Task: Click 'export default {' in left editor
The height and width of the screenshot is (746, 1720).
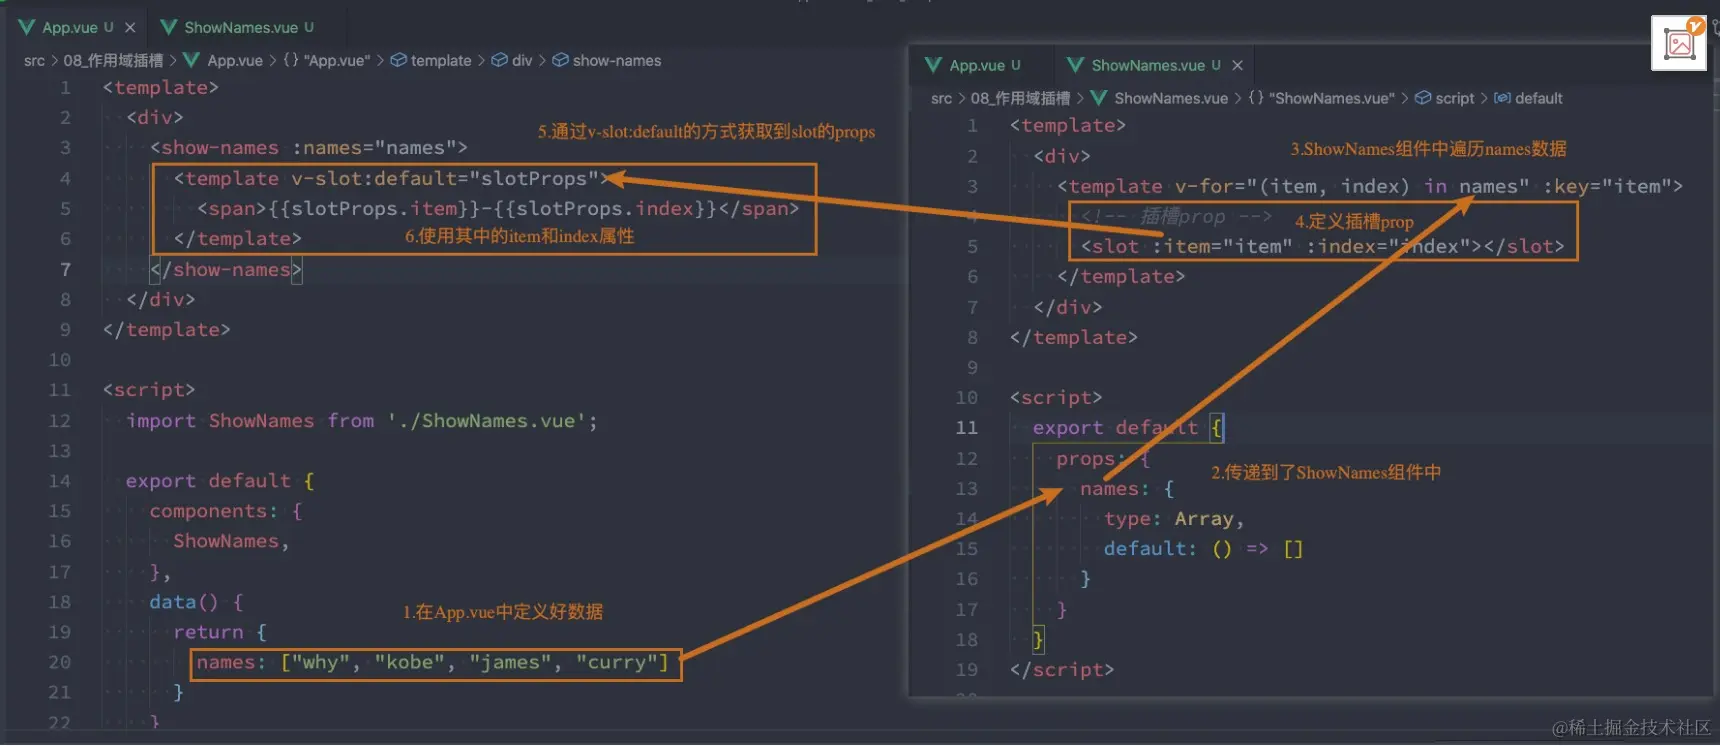Action: pyautogui.click(x=220, y=481)
